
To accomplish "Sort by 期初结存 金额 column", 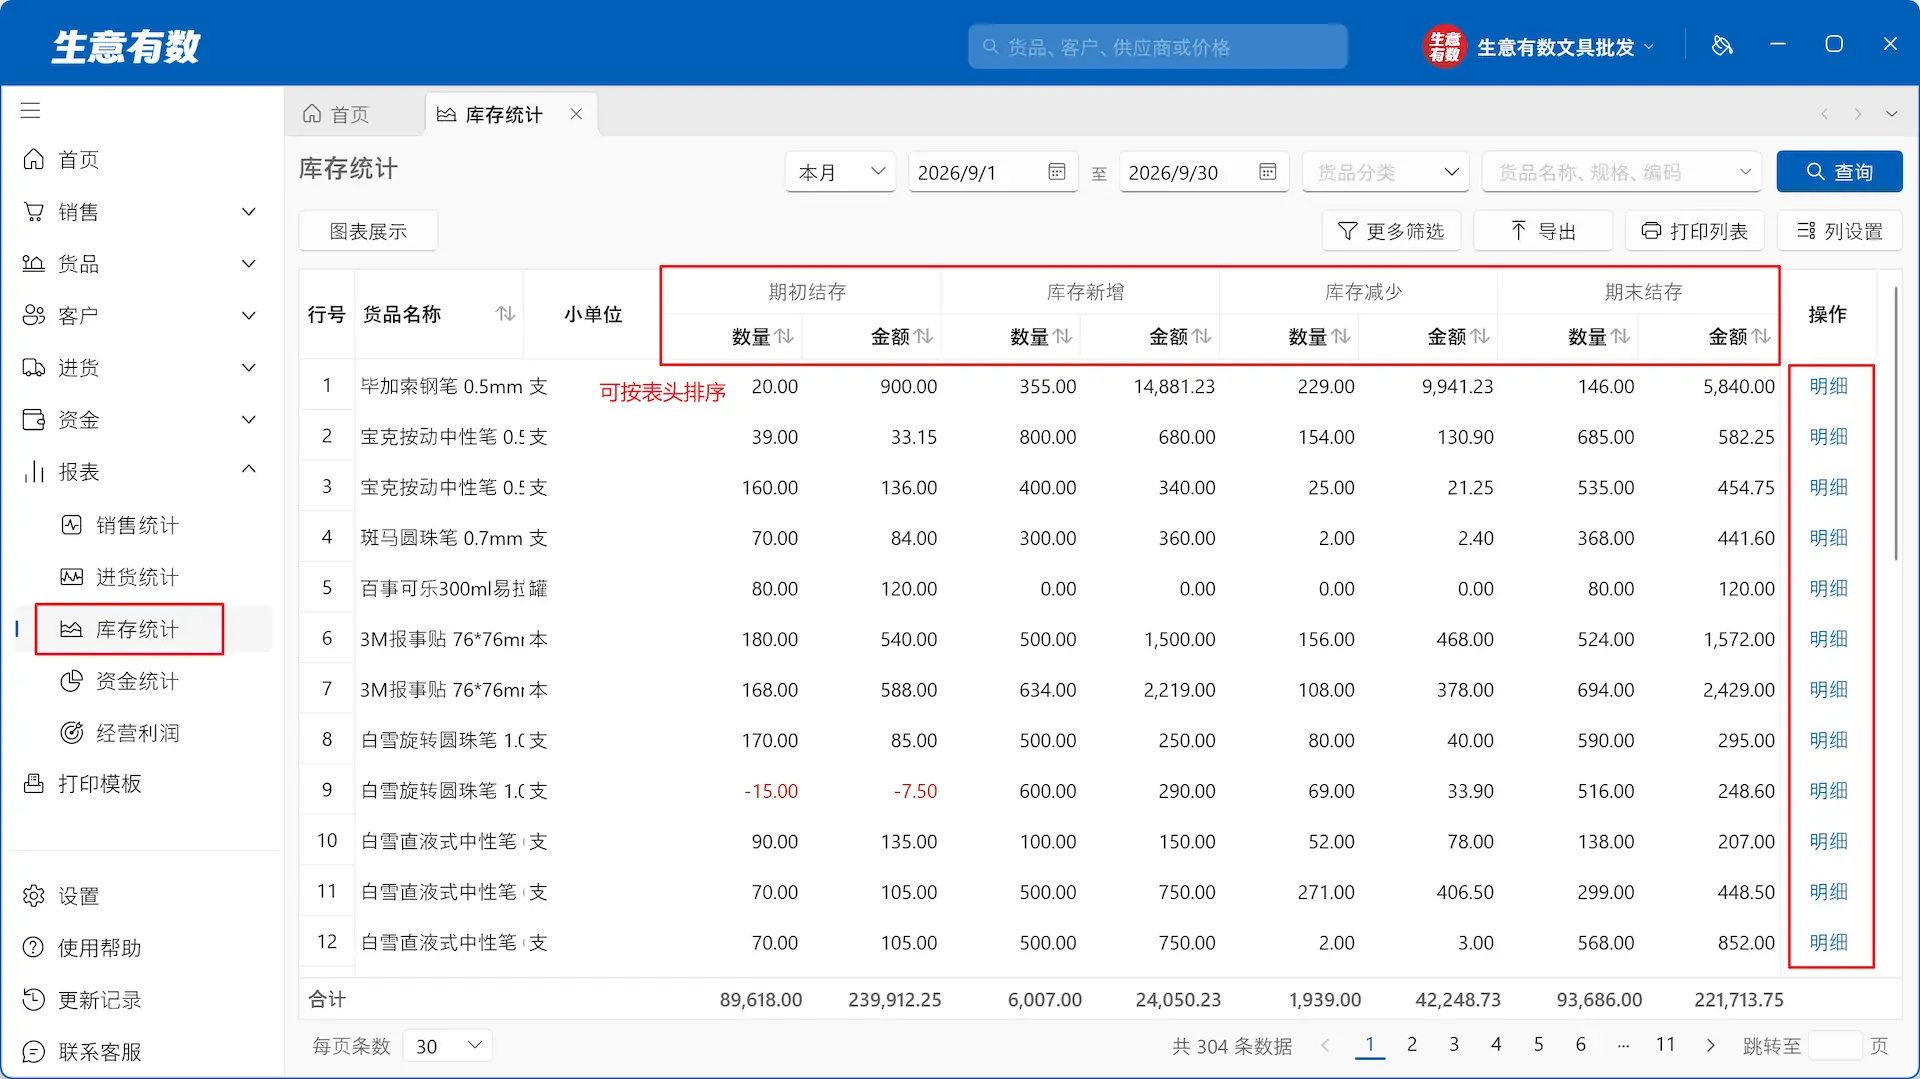I will coord(924,336).
